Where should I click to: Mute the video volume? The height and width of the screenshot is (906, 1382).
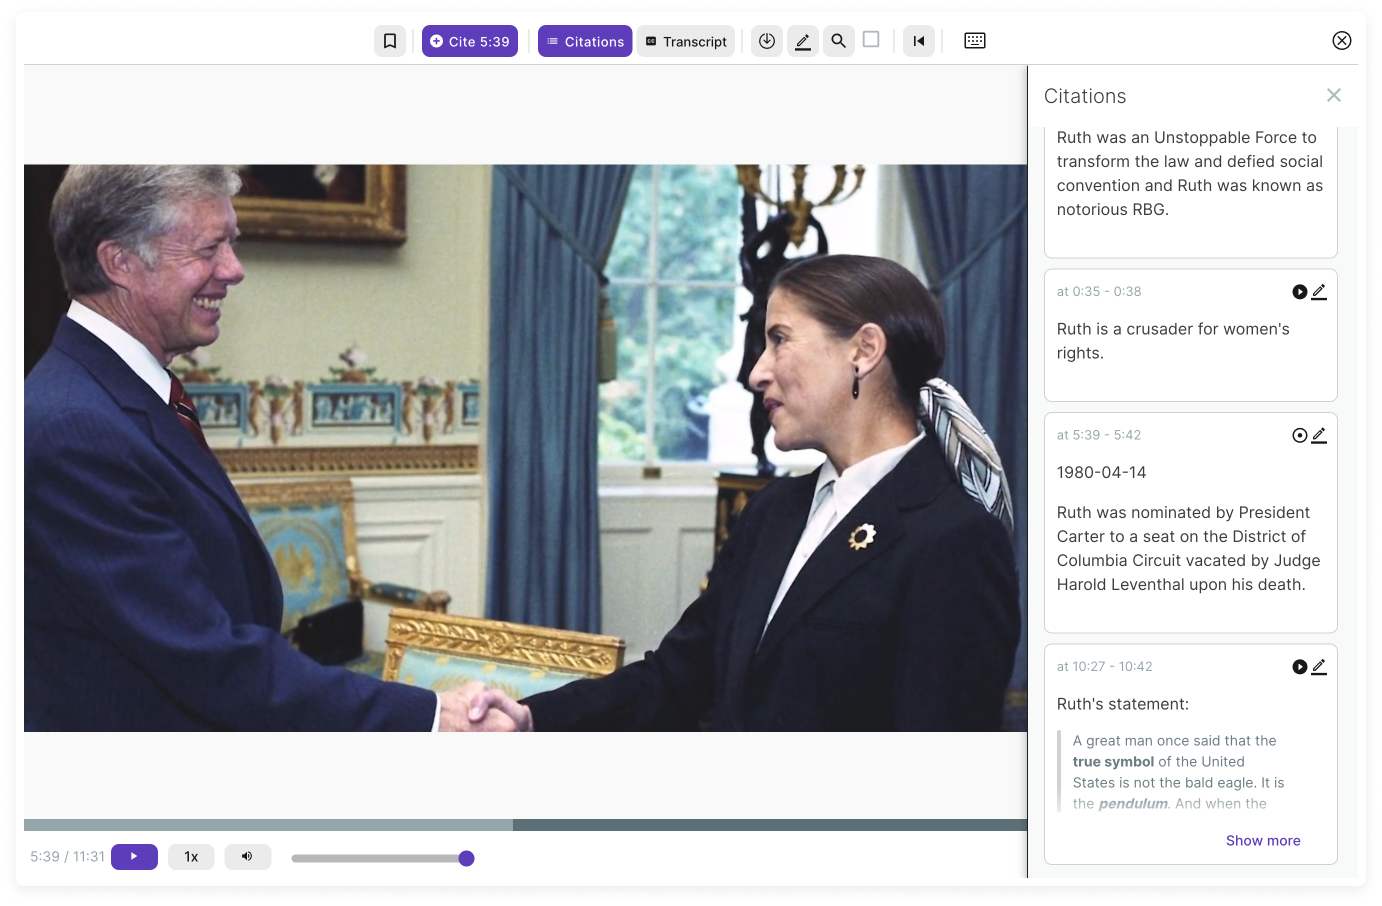(x=247, y=857)
